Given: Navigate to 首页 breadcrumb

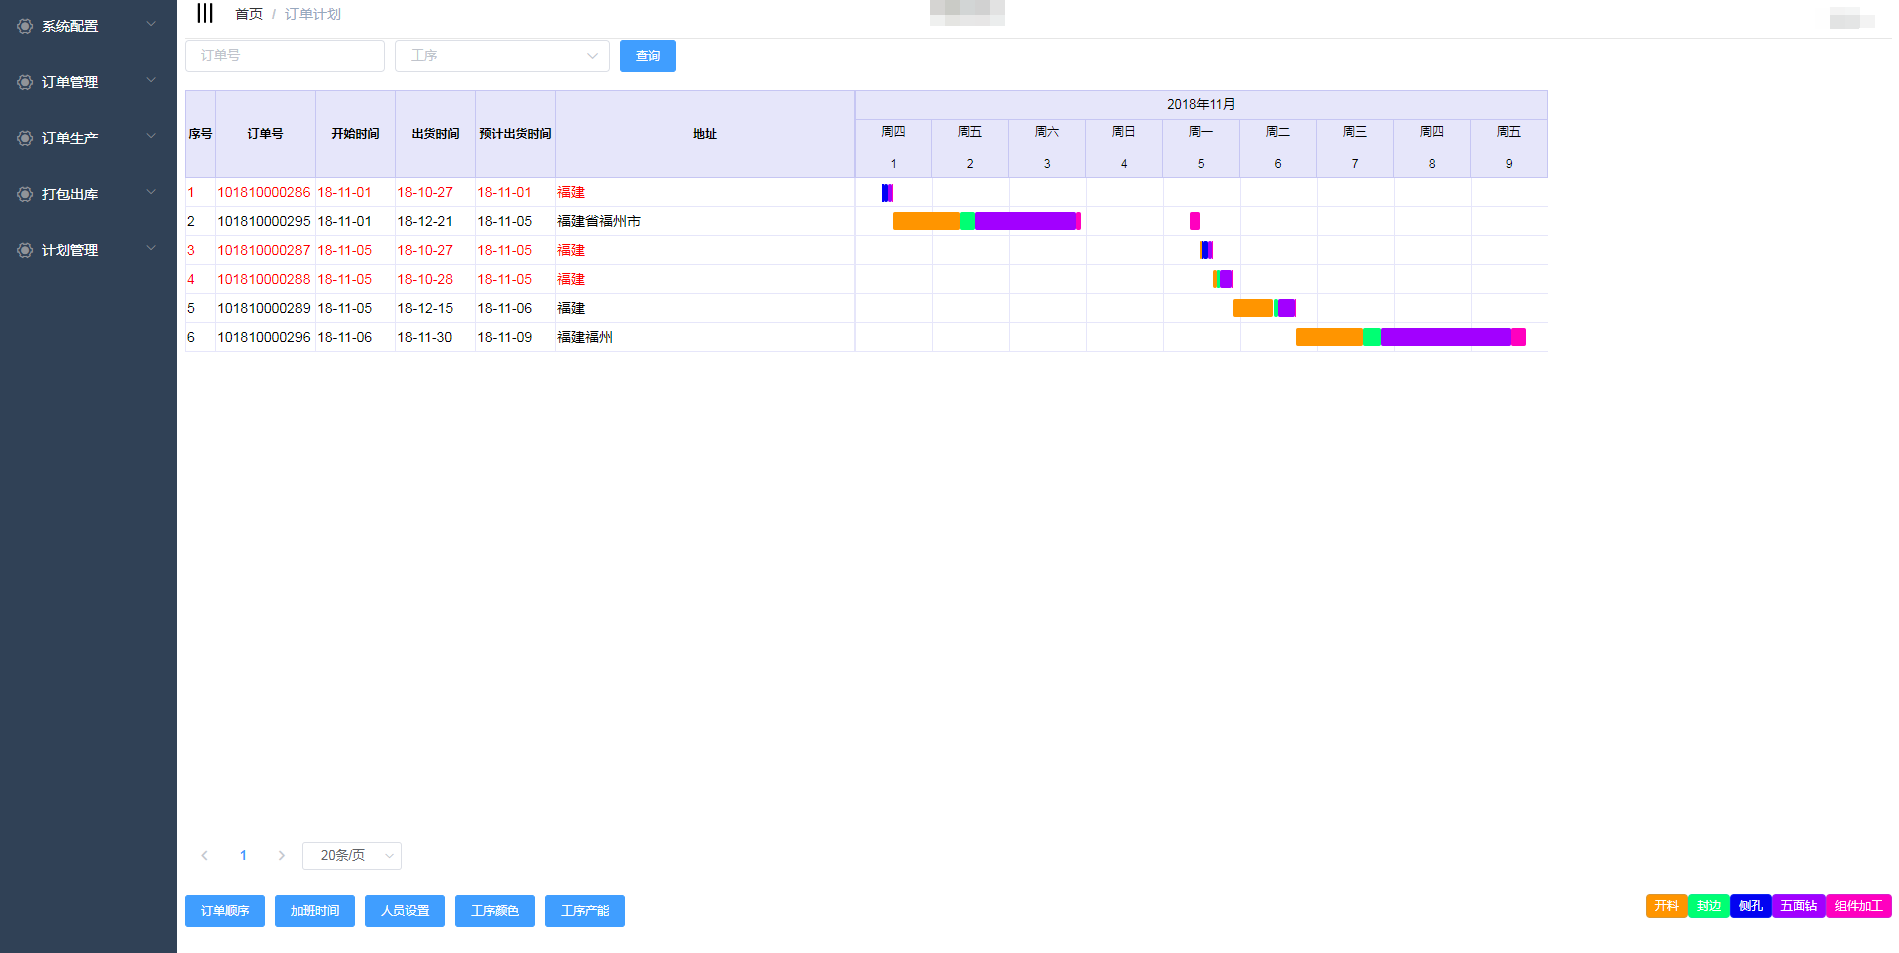Looking at the screenshot, I should 248,14.
